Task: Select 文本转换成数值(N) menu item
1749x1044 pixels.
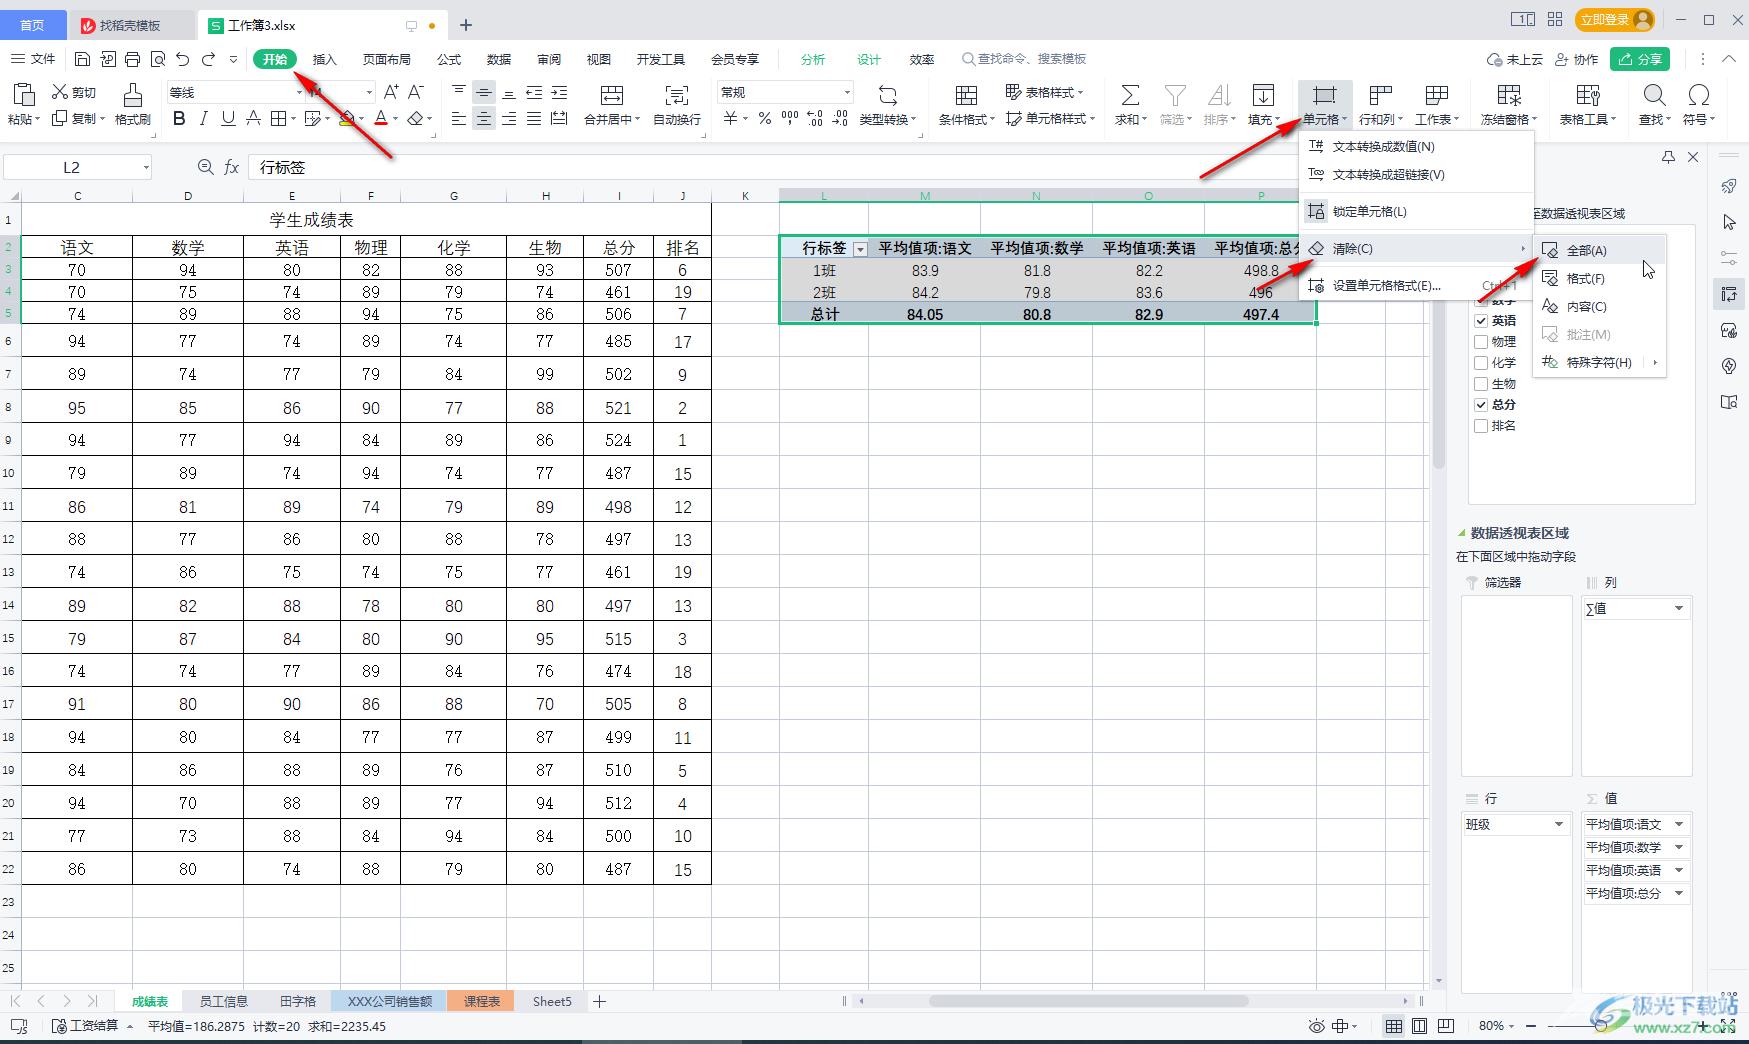Action: [1415, 147]
